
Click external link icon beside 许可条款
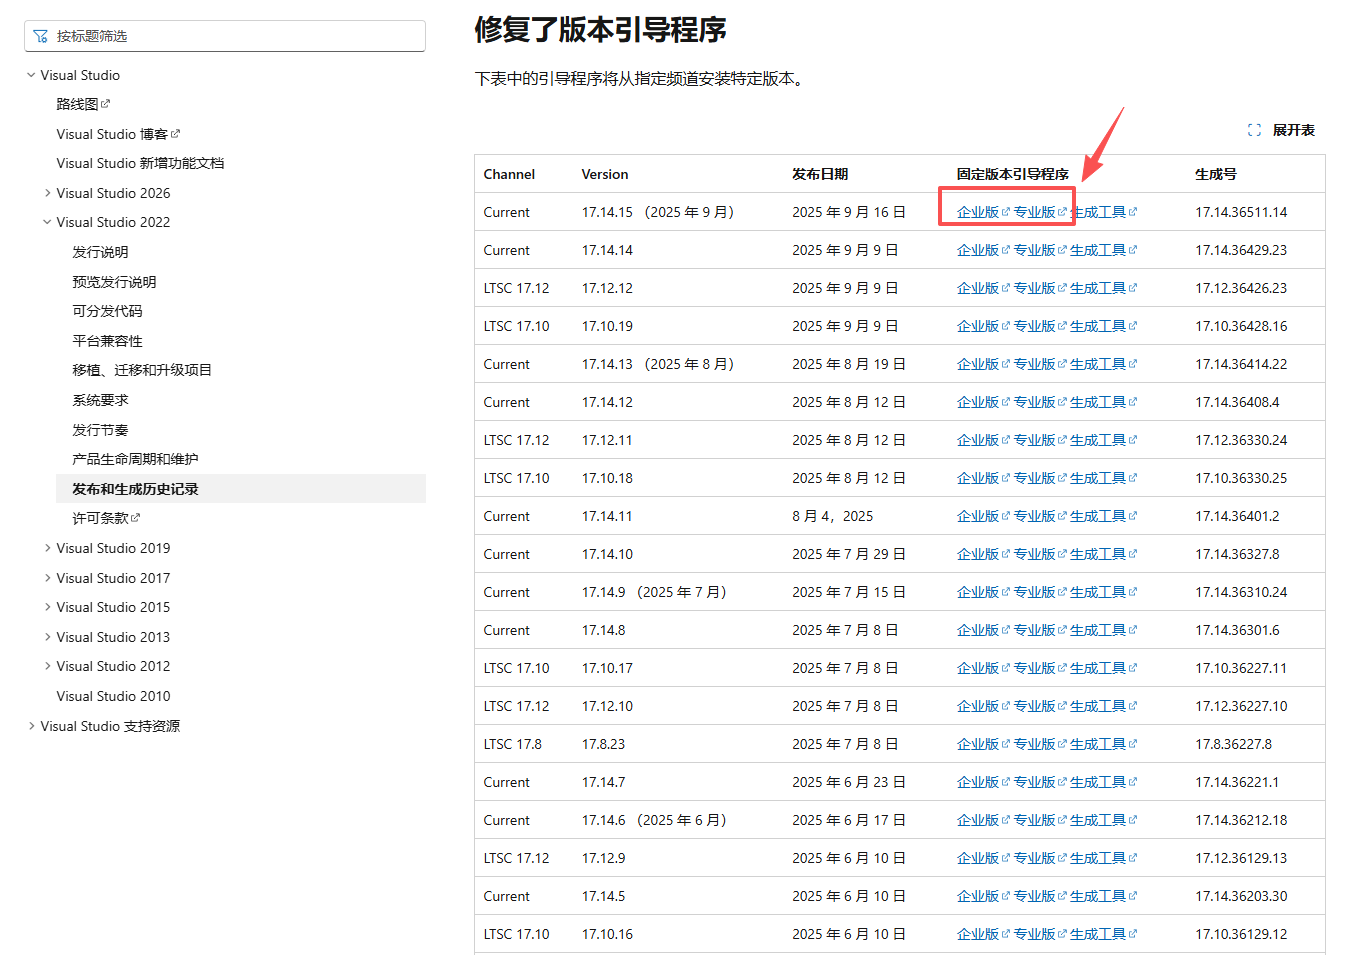tap(136, 518)
